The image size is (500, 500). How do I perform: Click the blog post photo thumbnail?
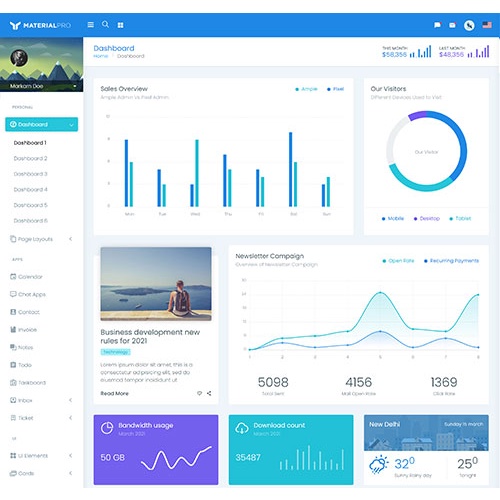point(156,284)
